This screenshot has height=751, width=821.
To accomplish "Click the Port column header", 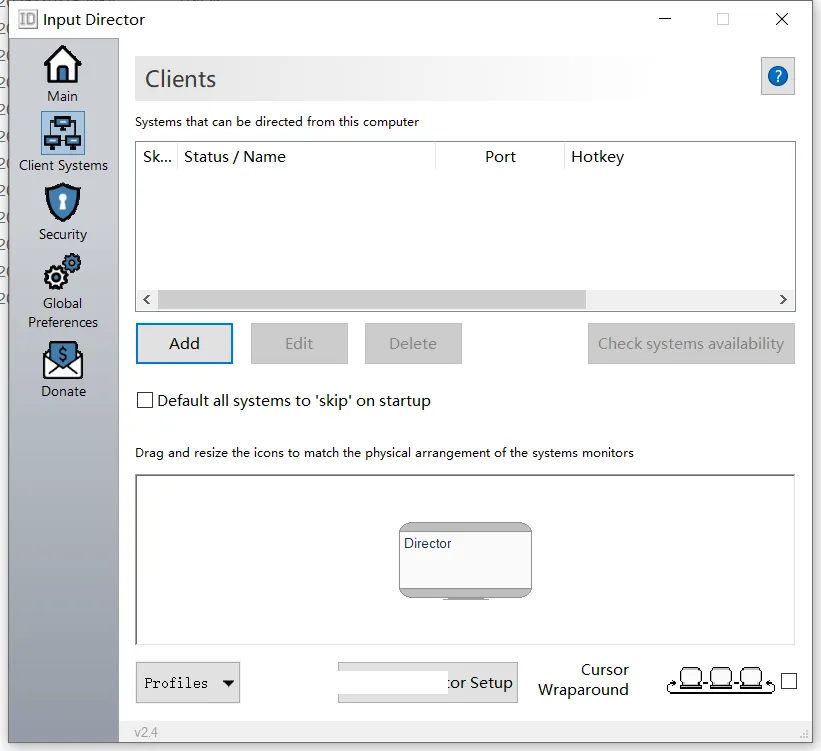I will click(500, 157).
